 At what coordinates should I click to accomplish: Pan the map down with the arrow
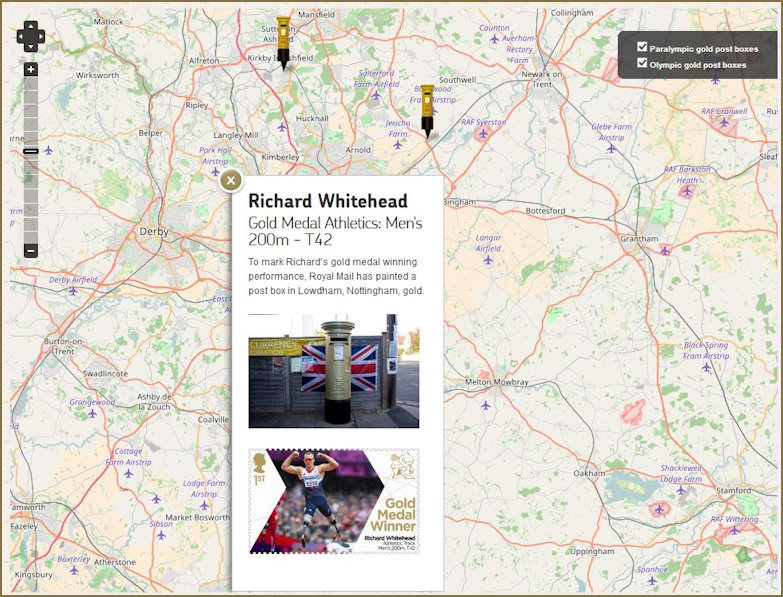pos(31,47)
